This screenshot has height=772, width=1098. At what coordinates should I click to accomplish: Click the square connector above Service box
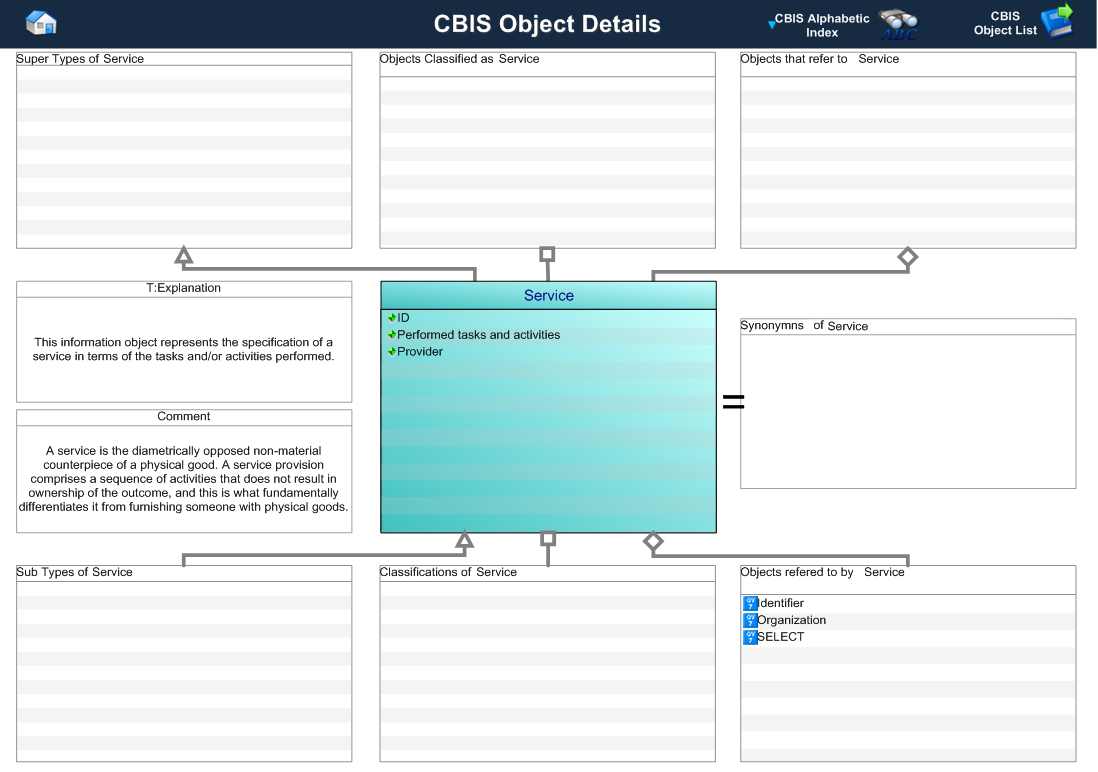[x=547, y=254]
